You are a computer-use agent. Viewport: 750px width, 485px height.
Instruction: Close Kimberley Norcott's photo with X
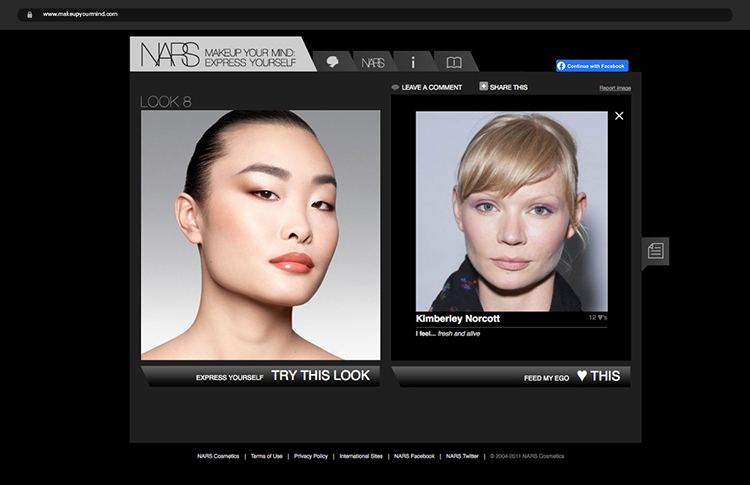[619, 116]
